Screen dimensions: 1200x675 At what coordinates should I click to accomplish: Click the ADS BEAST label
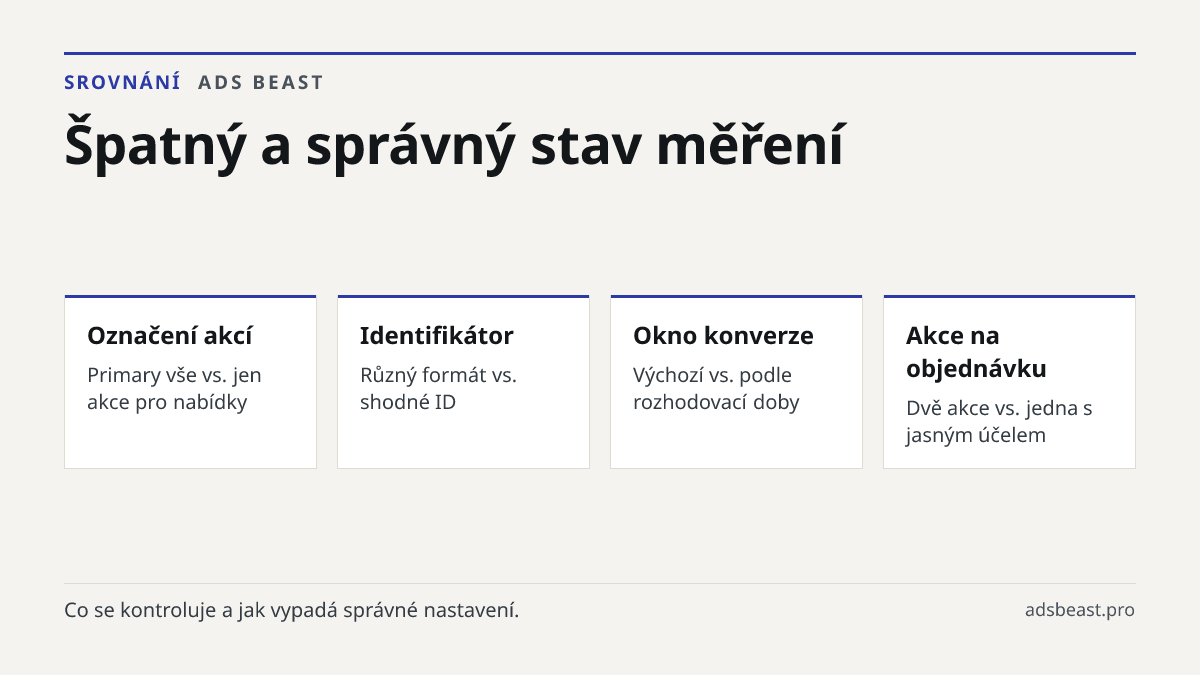(261, 82)
